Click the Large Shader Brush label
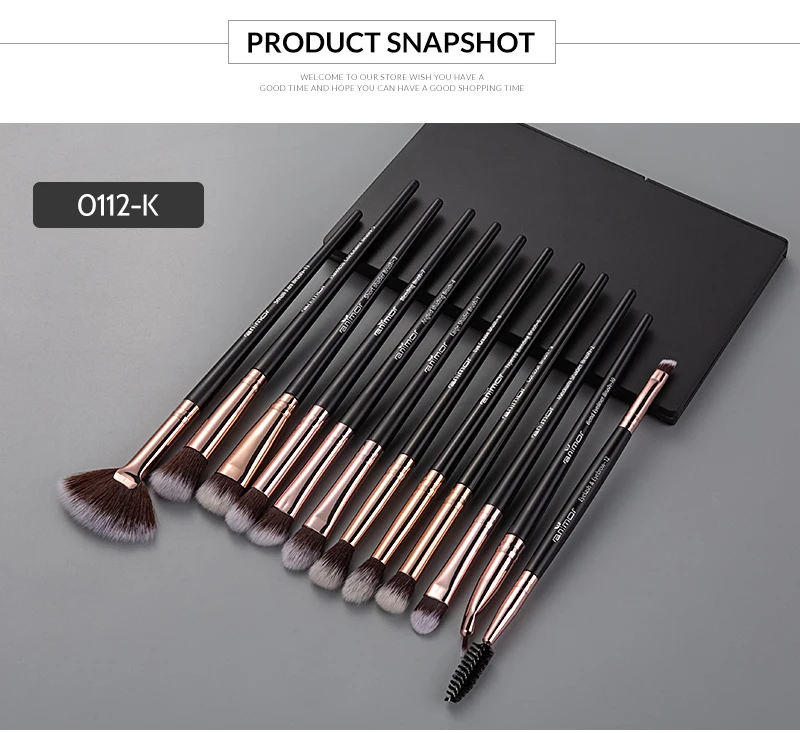800x733 pixels. pyautogui.click(x=465, y=318)
